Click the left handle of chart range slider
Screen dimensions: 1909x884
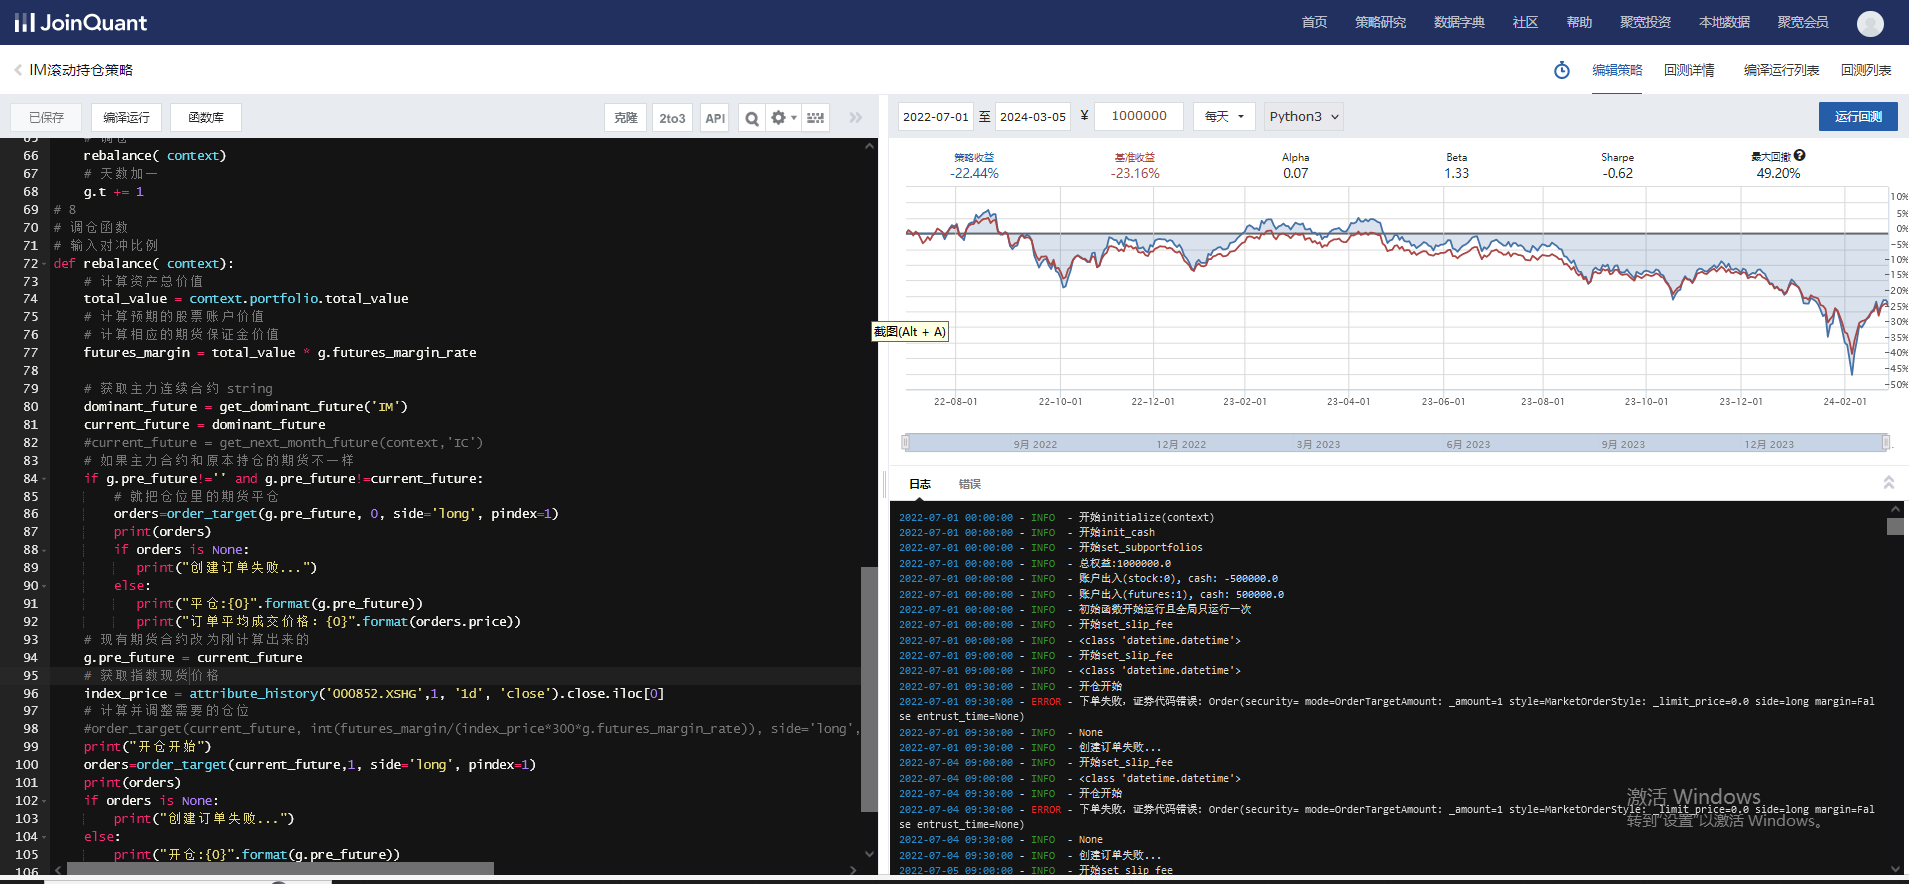[906, 442]
